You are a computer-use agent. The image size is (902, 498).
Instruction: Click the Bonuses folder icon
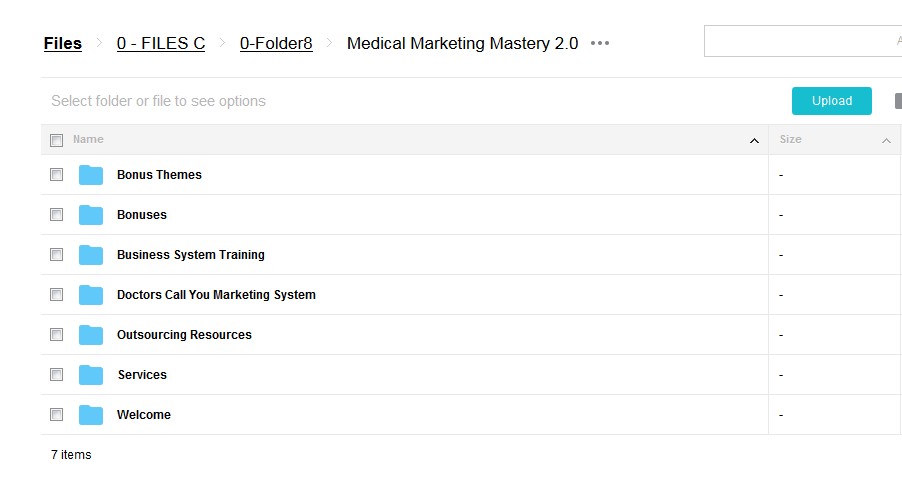click(x=91, y=214)
